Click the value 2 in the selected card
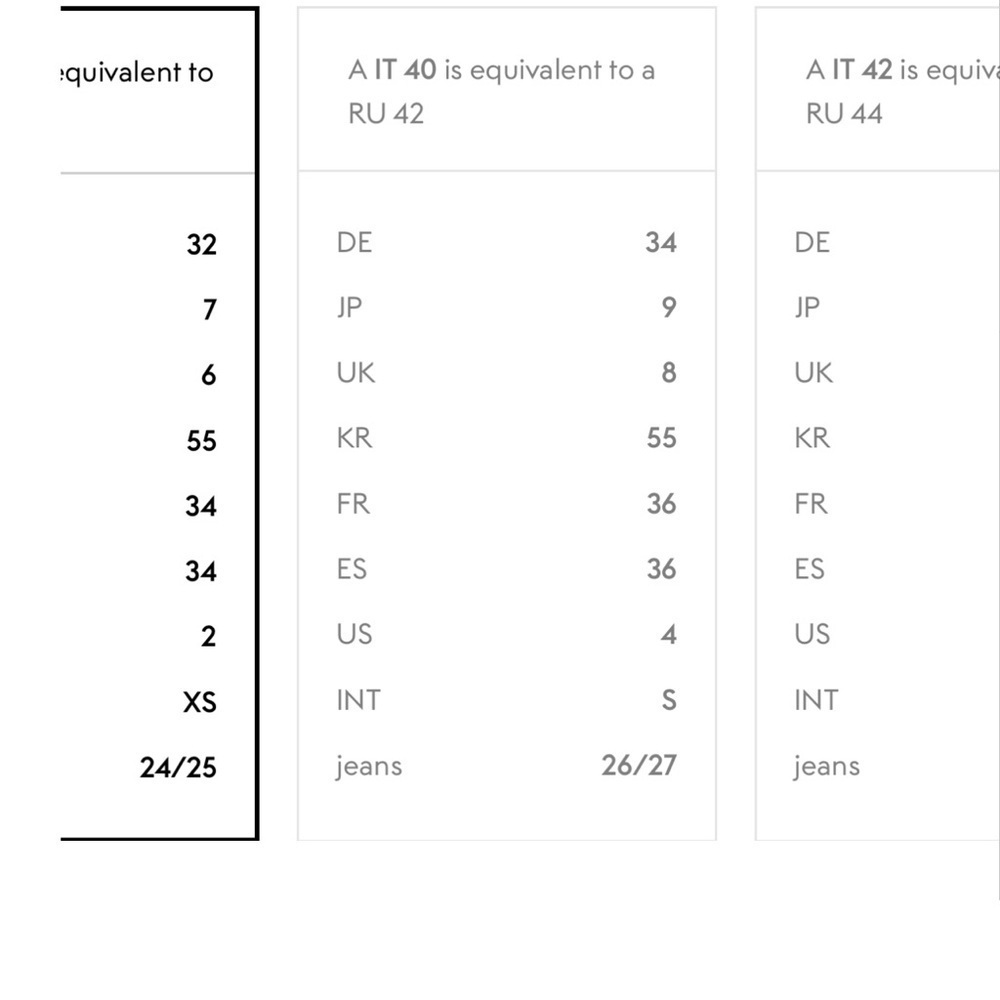 (x=207, y=637)
